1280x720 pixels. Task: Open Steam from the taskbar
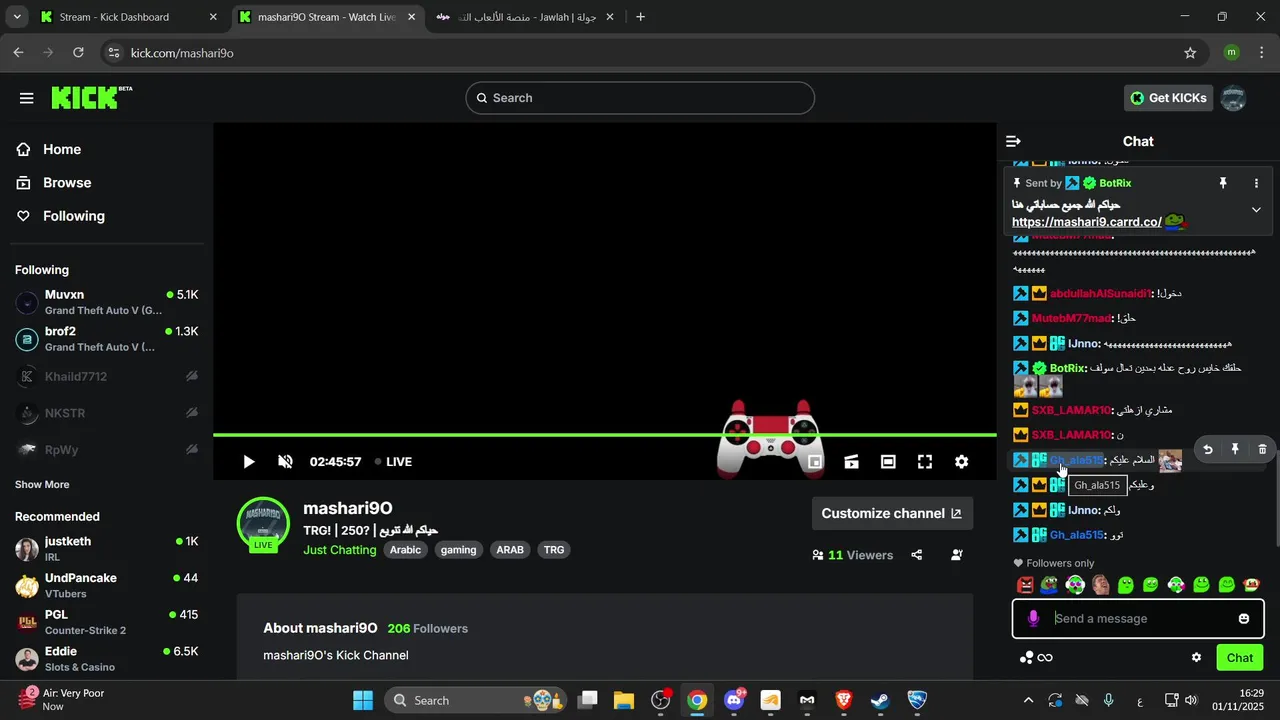coord(880,701)
